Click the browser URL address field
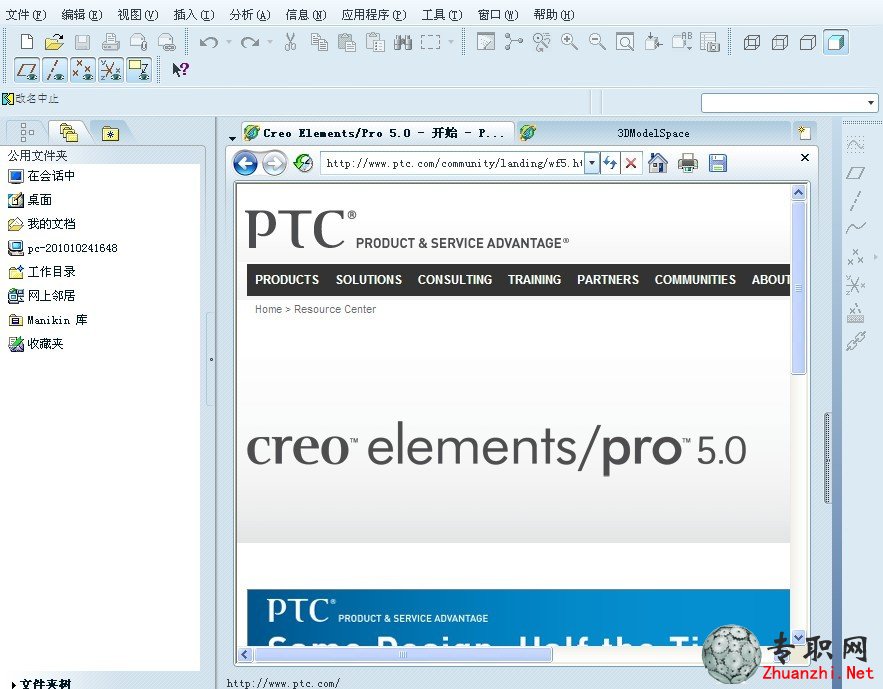Screen dimensions: 883x689 453,163
